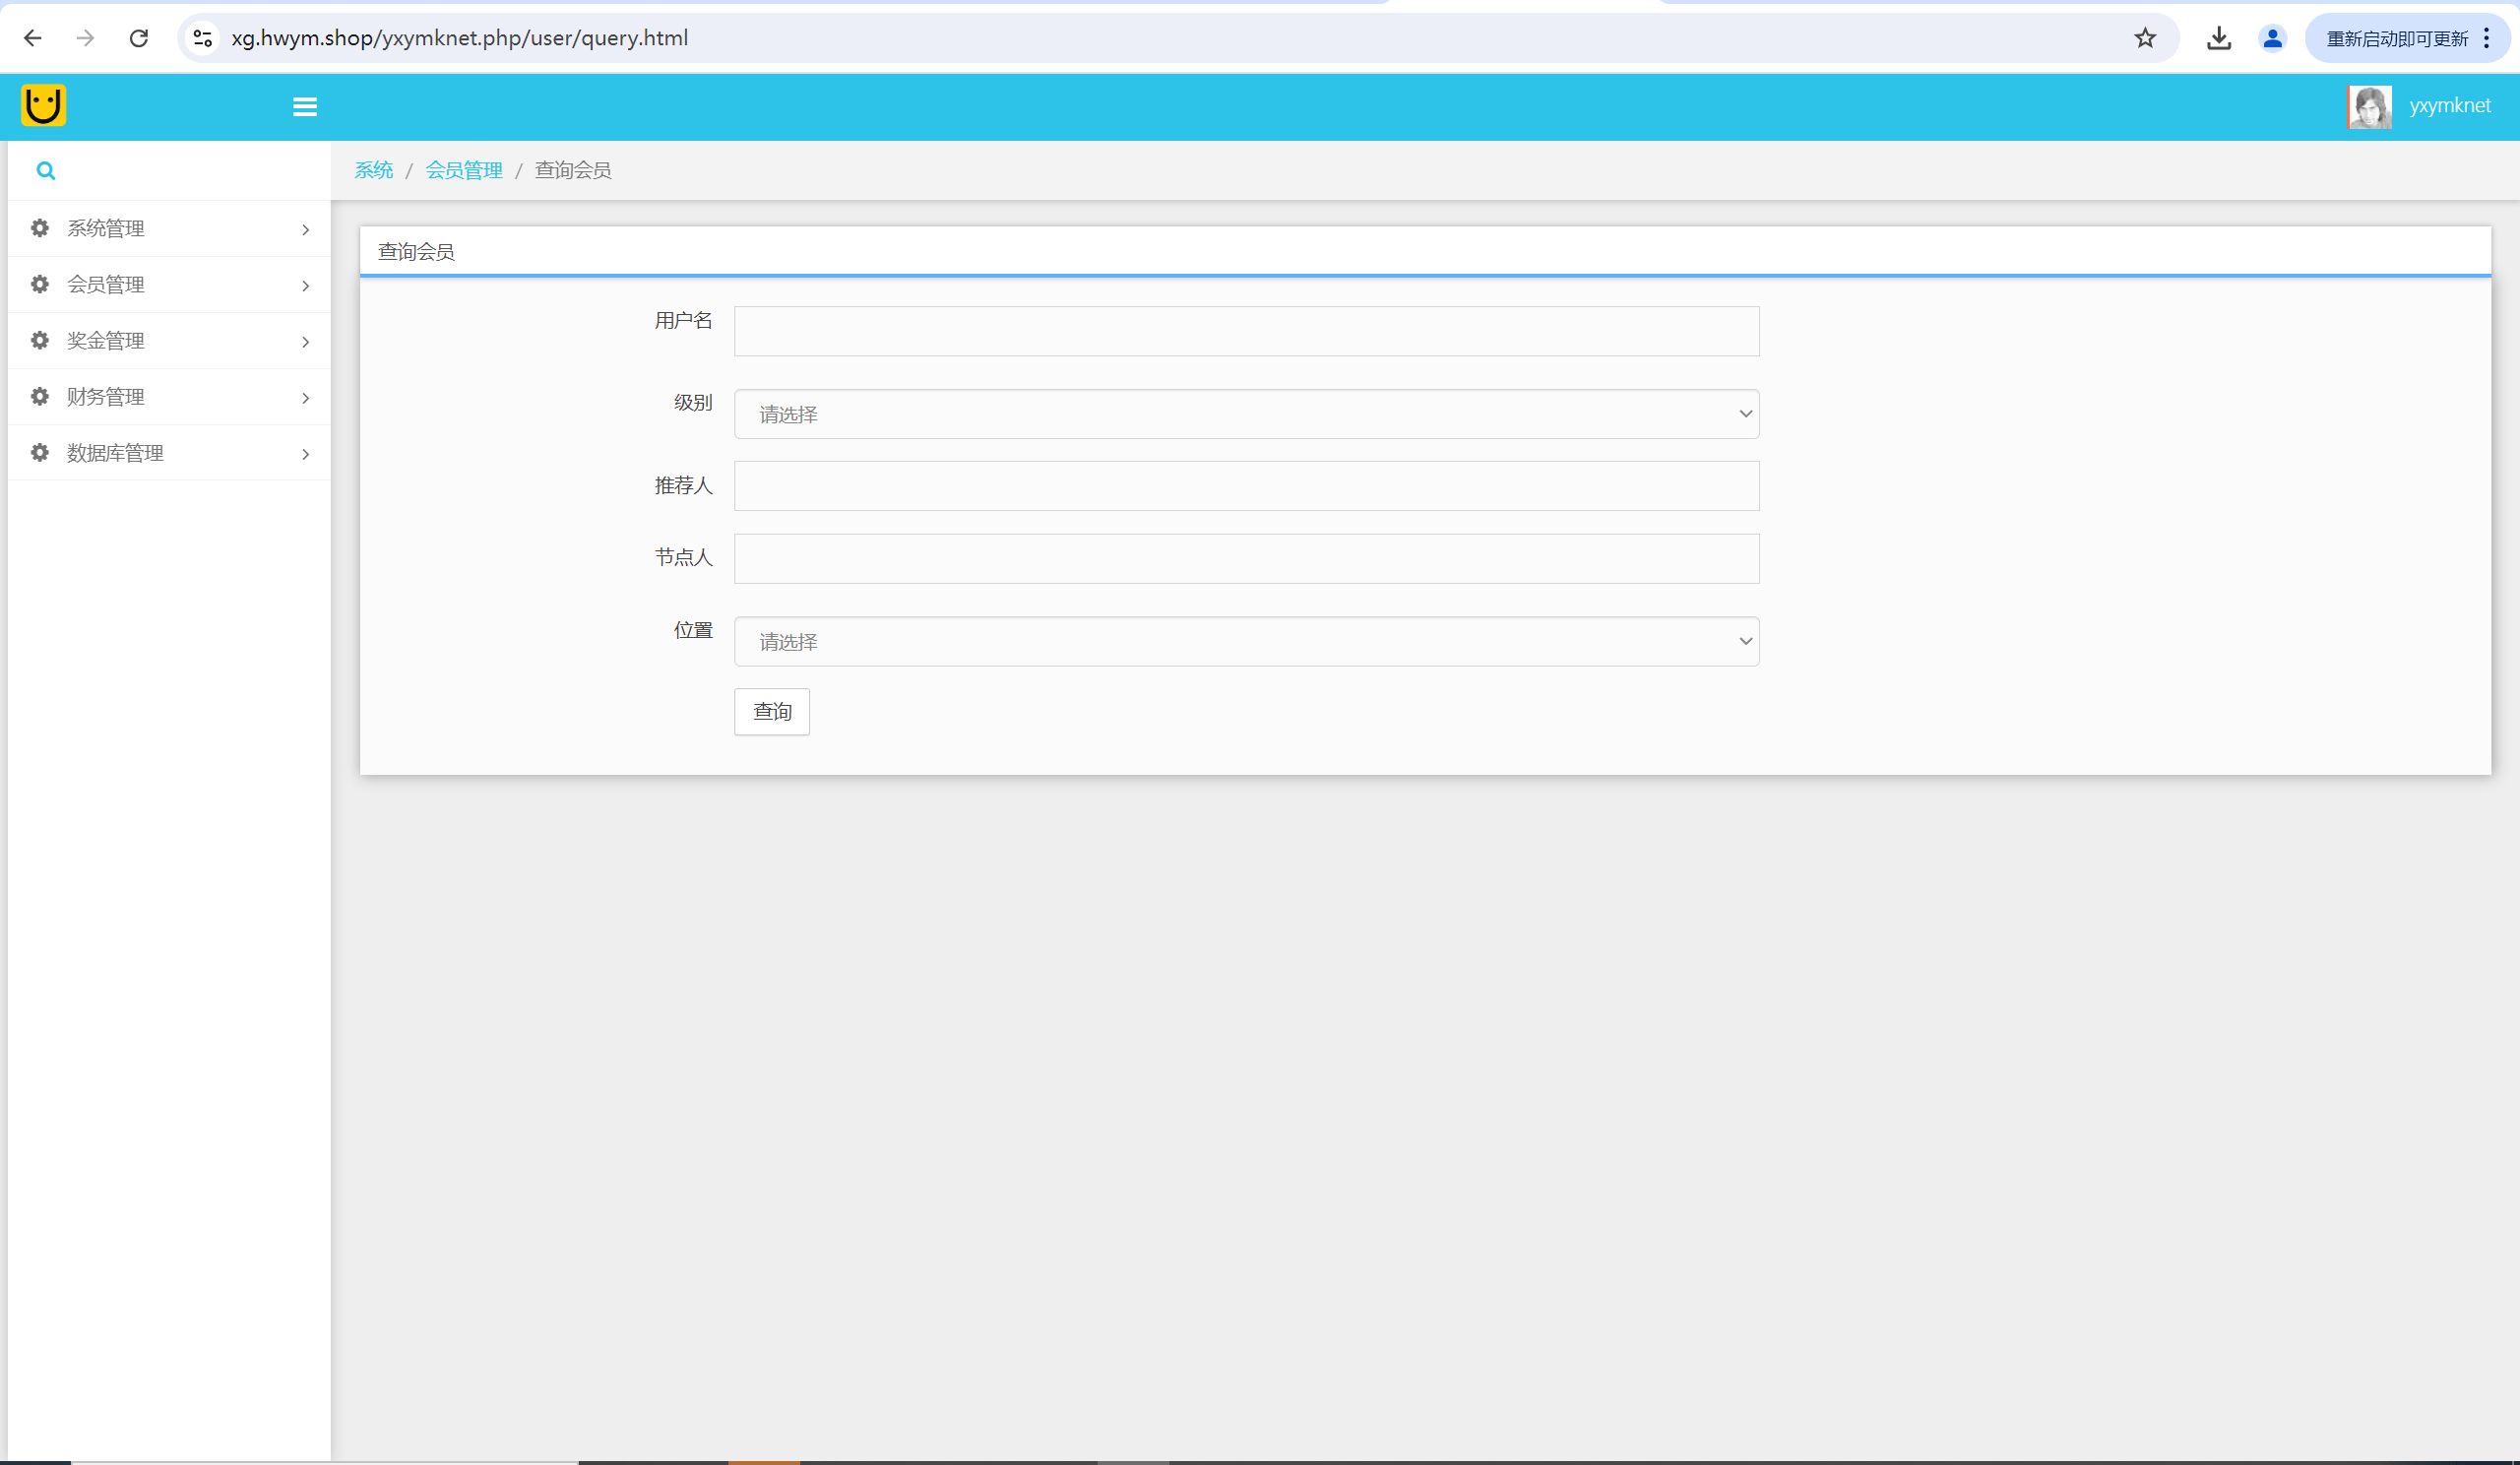This screenshot has width=2520, height=1465.
Task: Open browser downloads icon
Action: [x=2219, y=39]
